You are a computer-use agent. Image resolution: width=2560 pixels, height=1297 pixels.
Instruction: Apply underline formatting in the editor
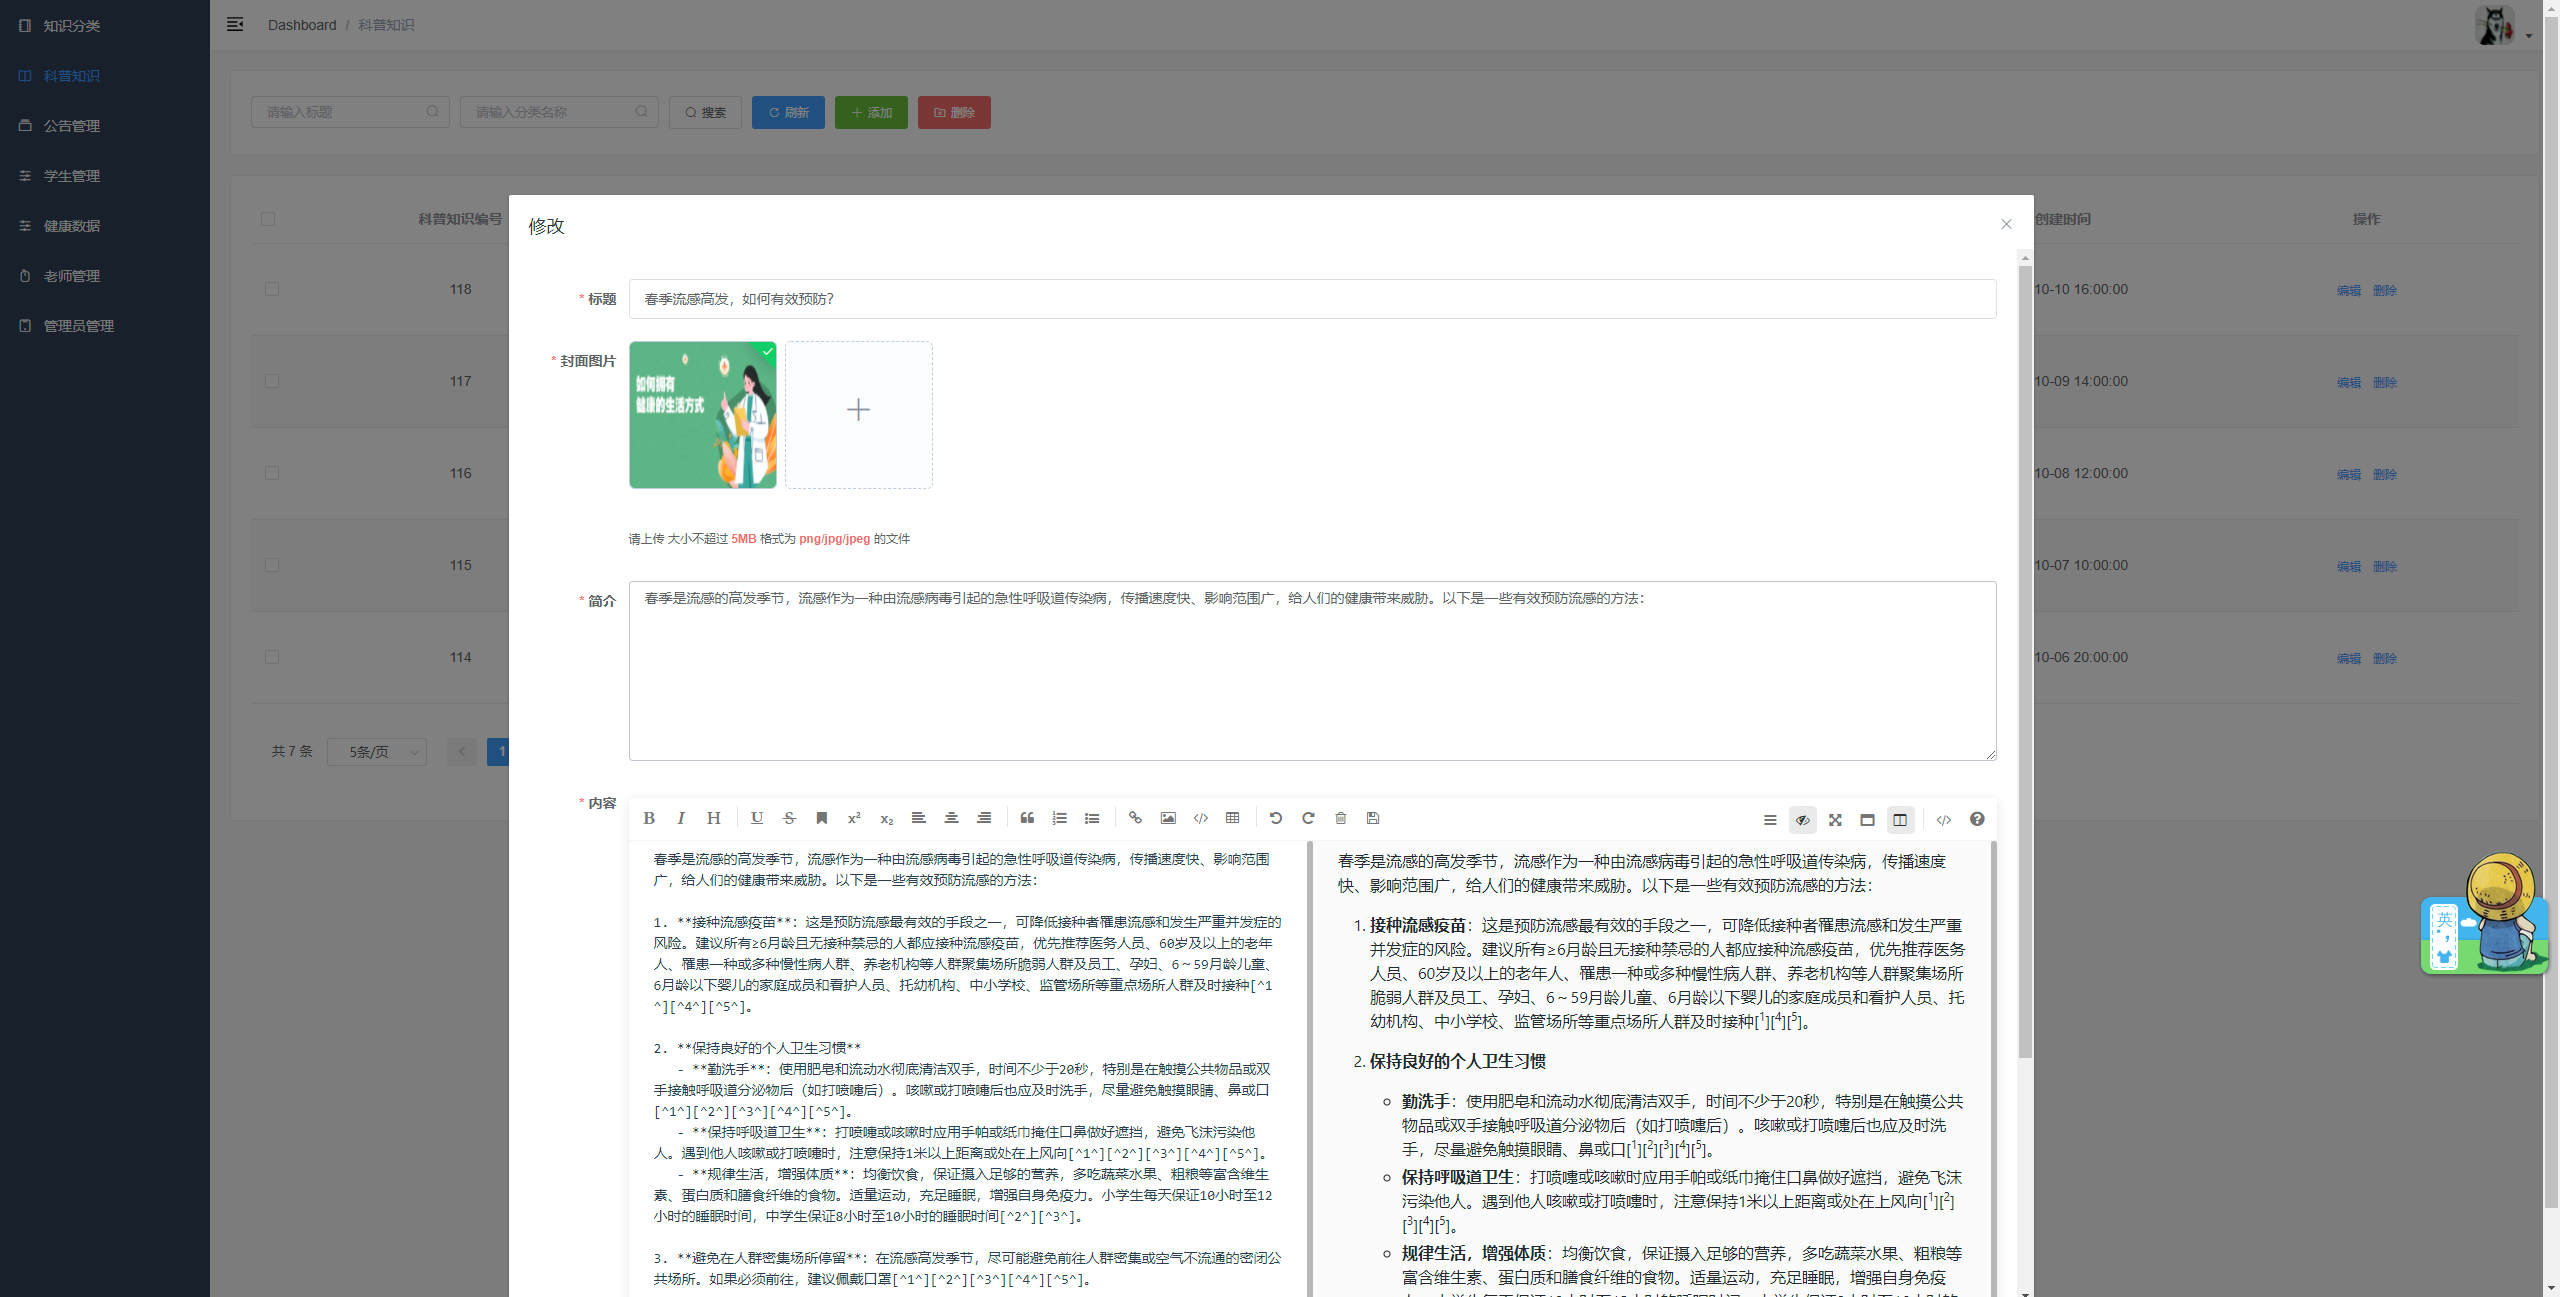coord(757,818)
